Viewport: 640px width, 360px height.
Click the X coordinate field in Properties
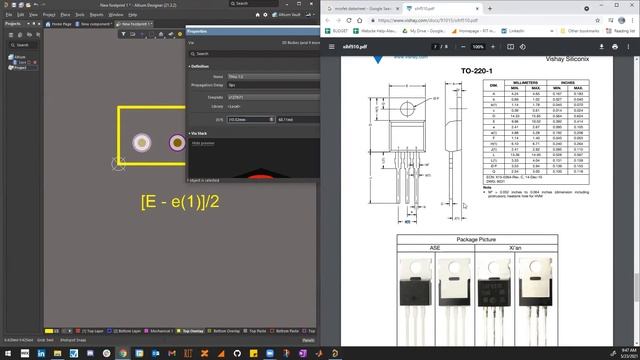(251, 120)
